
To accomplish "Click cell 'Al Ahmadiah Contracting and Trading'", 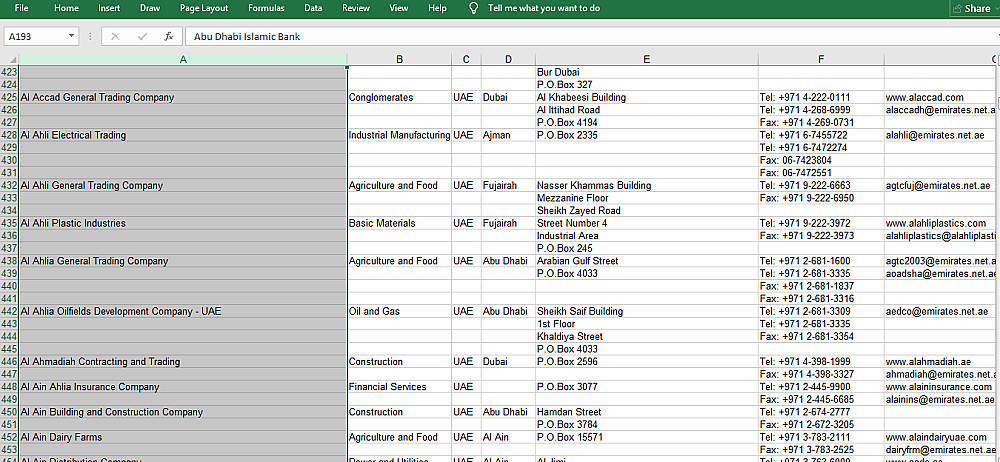I will click(183, 362).
